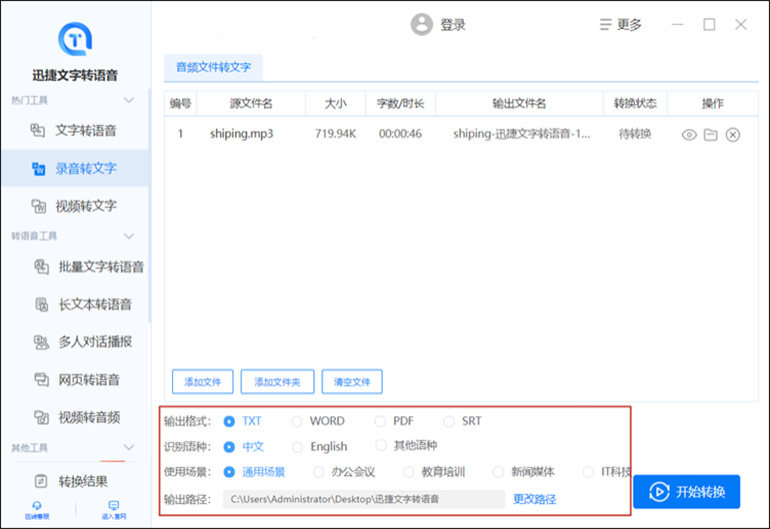Screen dimensions: 770x529
Task: Select TXT output format
Action: click(x=229, y=421)
